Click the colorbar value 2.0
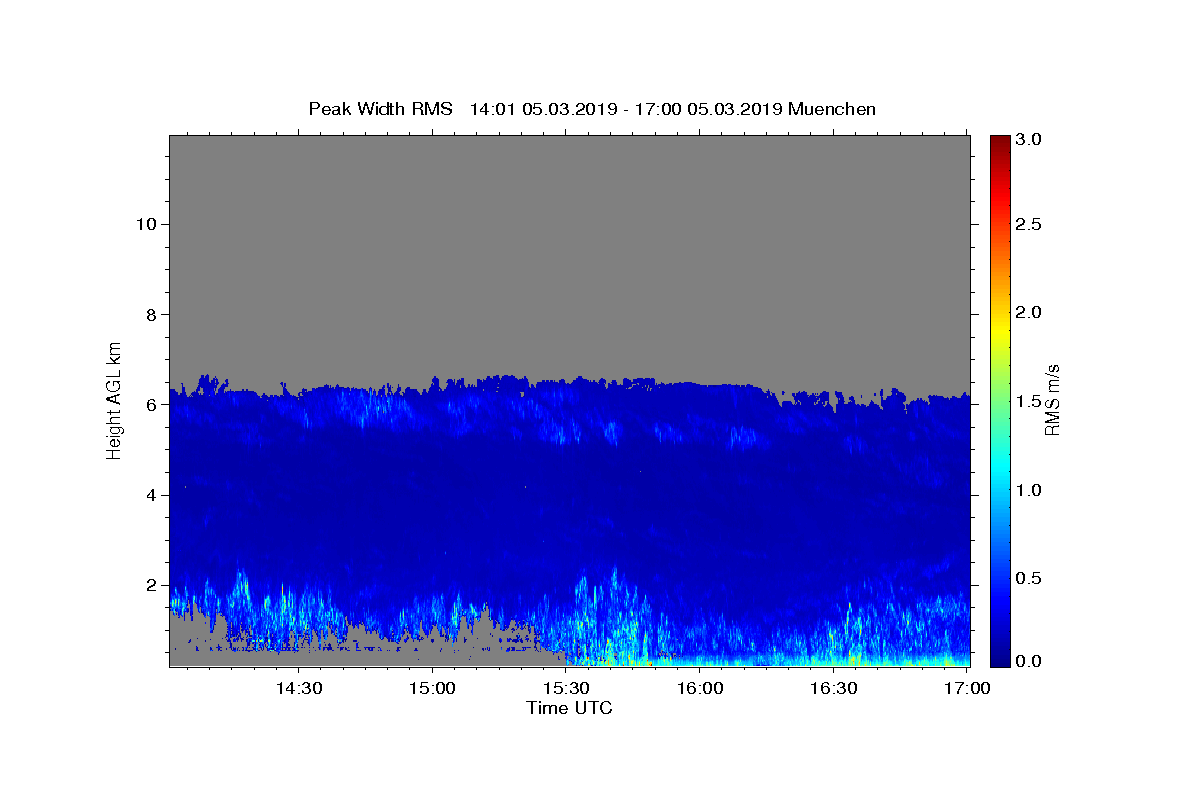 pyautogui.click(x=1029, y=312)
